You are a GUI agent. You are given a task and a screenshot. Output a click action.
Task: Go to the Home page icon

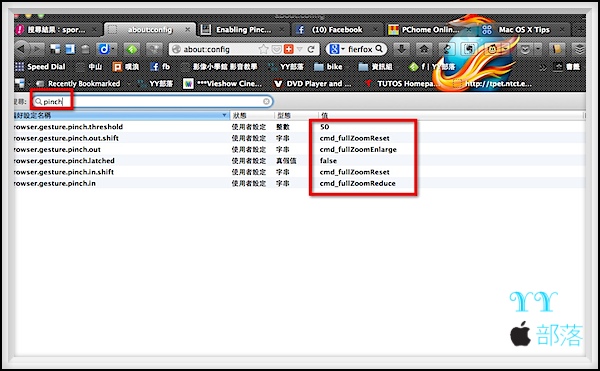click(x=424, y=49)
